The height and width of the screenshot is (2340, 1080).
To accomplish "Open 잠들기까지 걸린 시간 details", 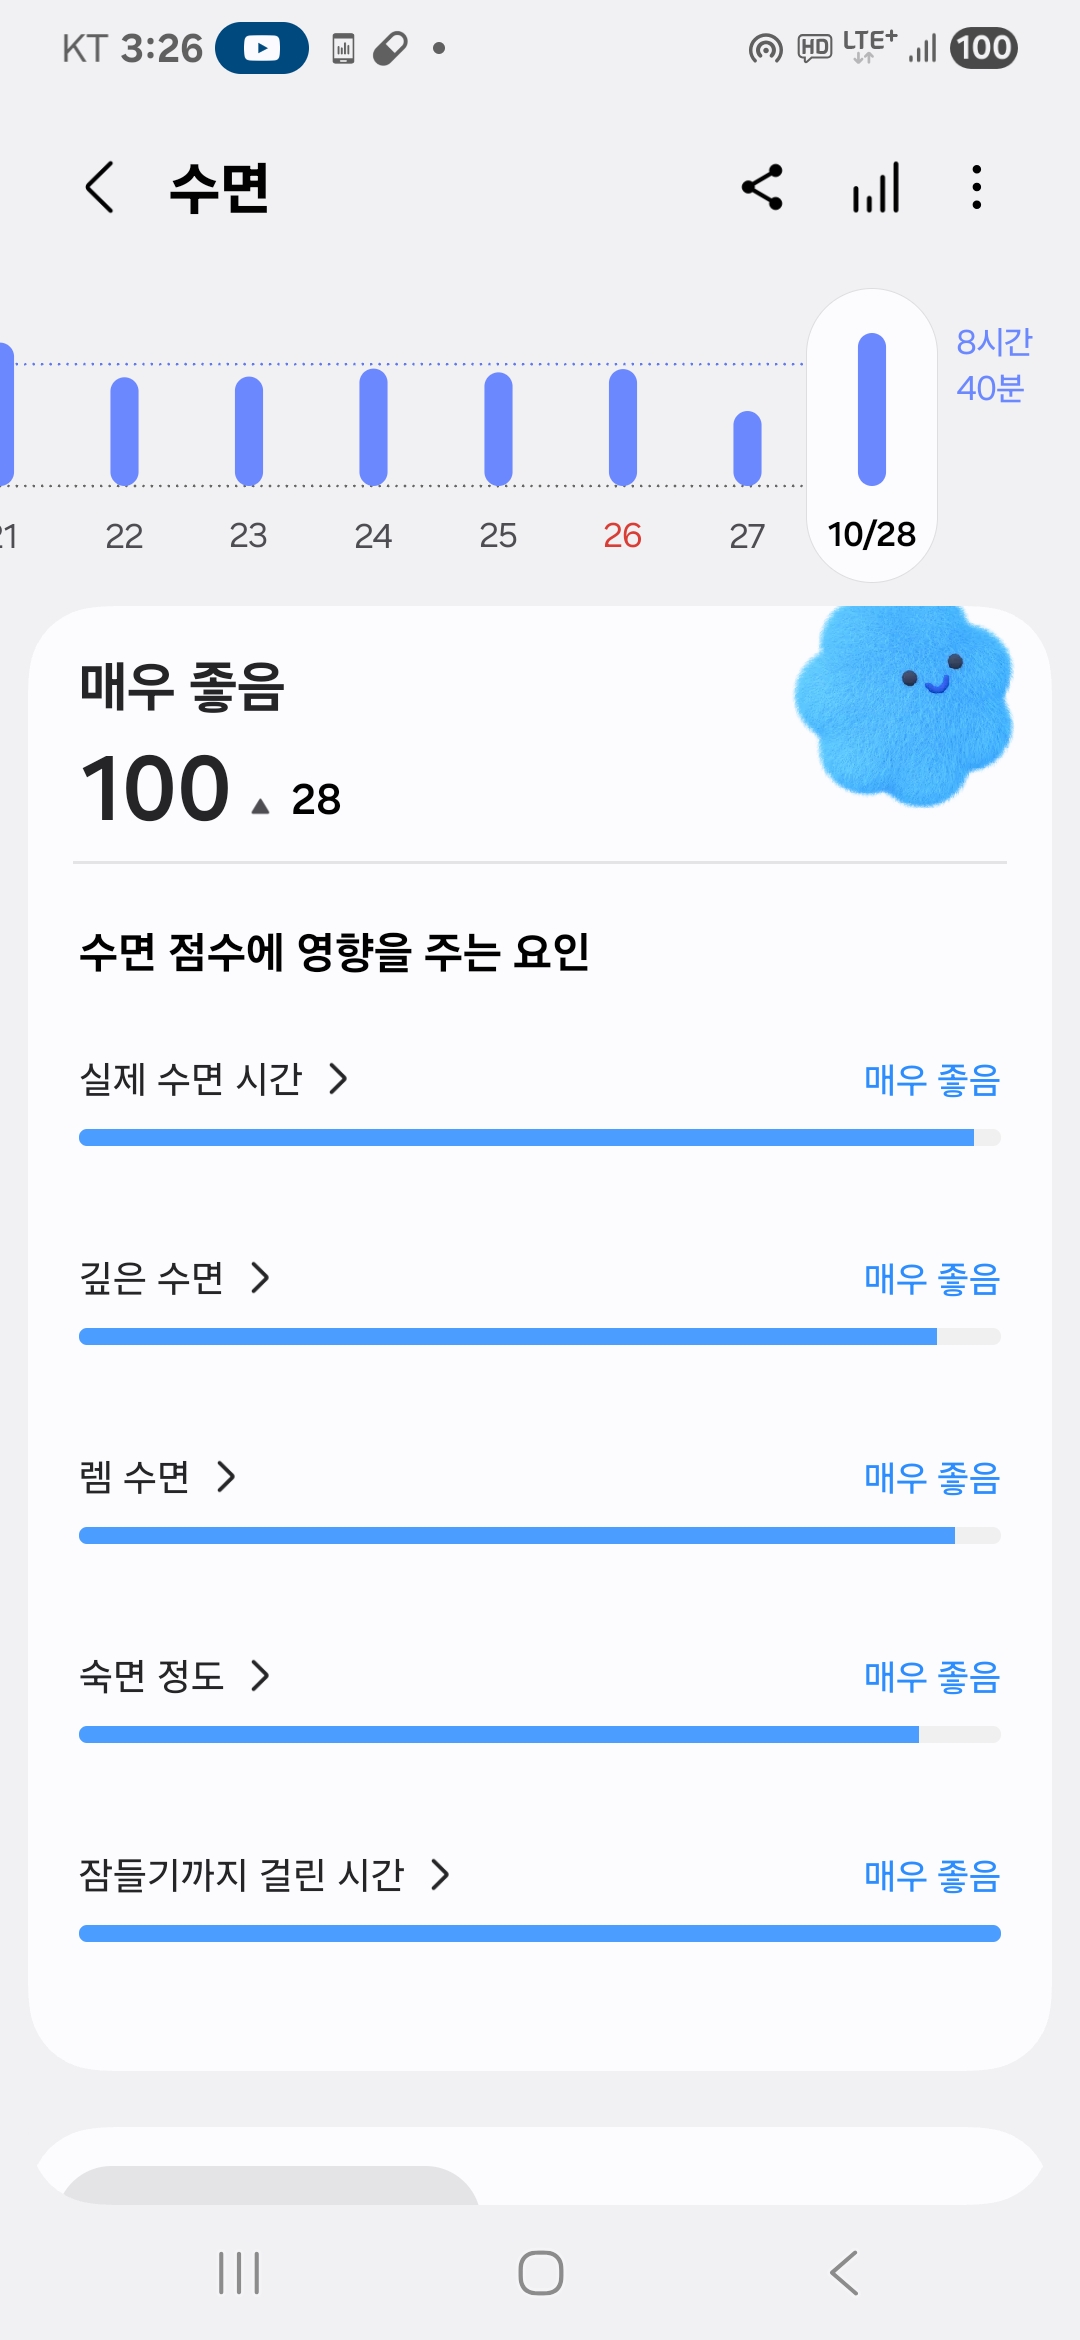I will click(440, 1874).
